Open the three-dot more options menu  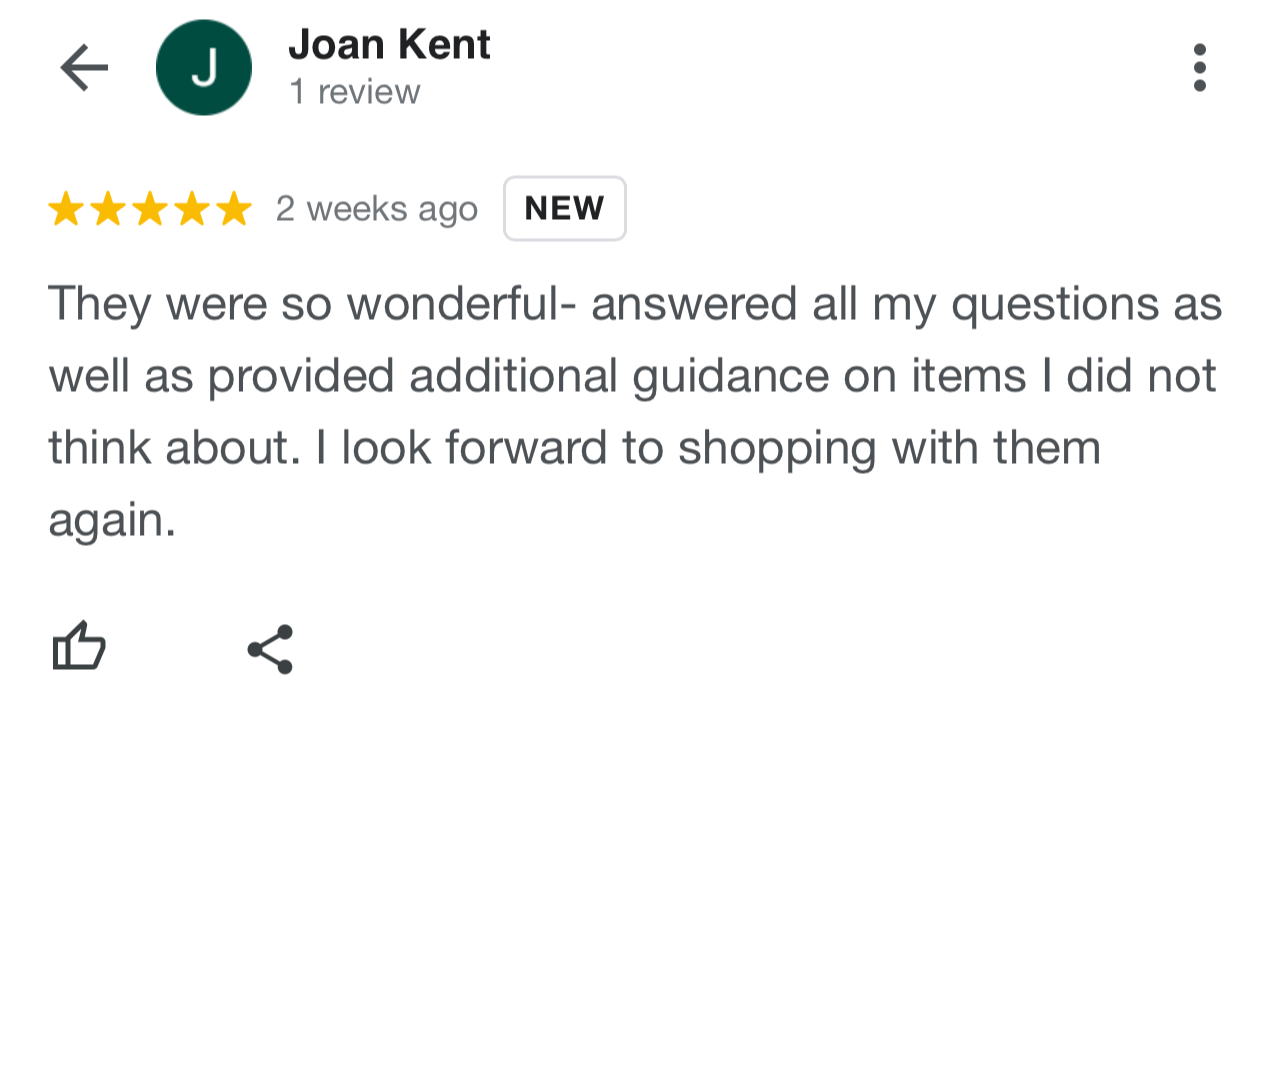click(1199, 68)
